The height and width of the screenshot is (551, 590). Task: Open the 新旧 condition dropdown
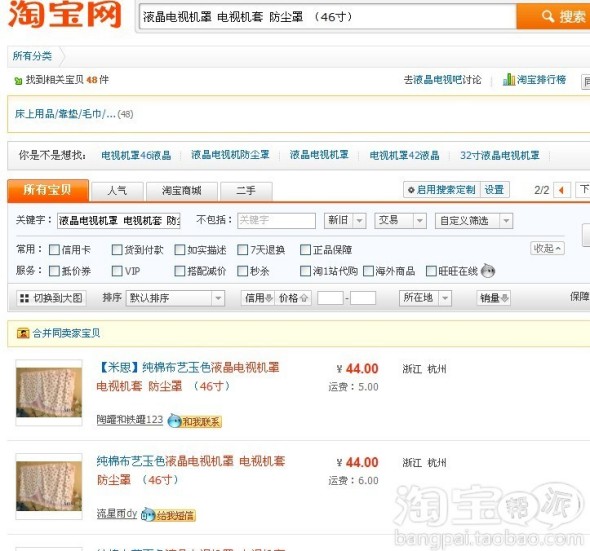tap(345, 221)
